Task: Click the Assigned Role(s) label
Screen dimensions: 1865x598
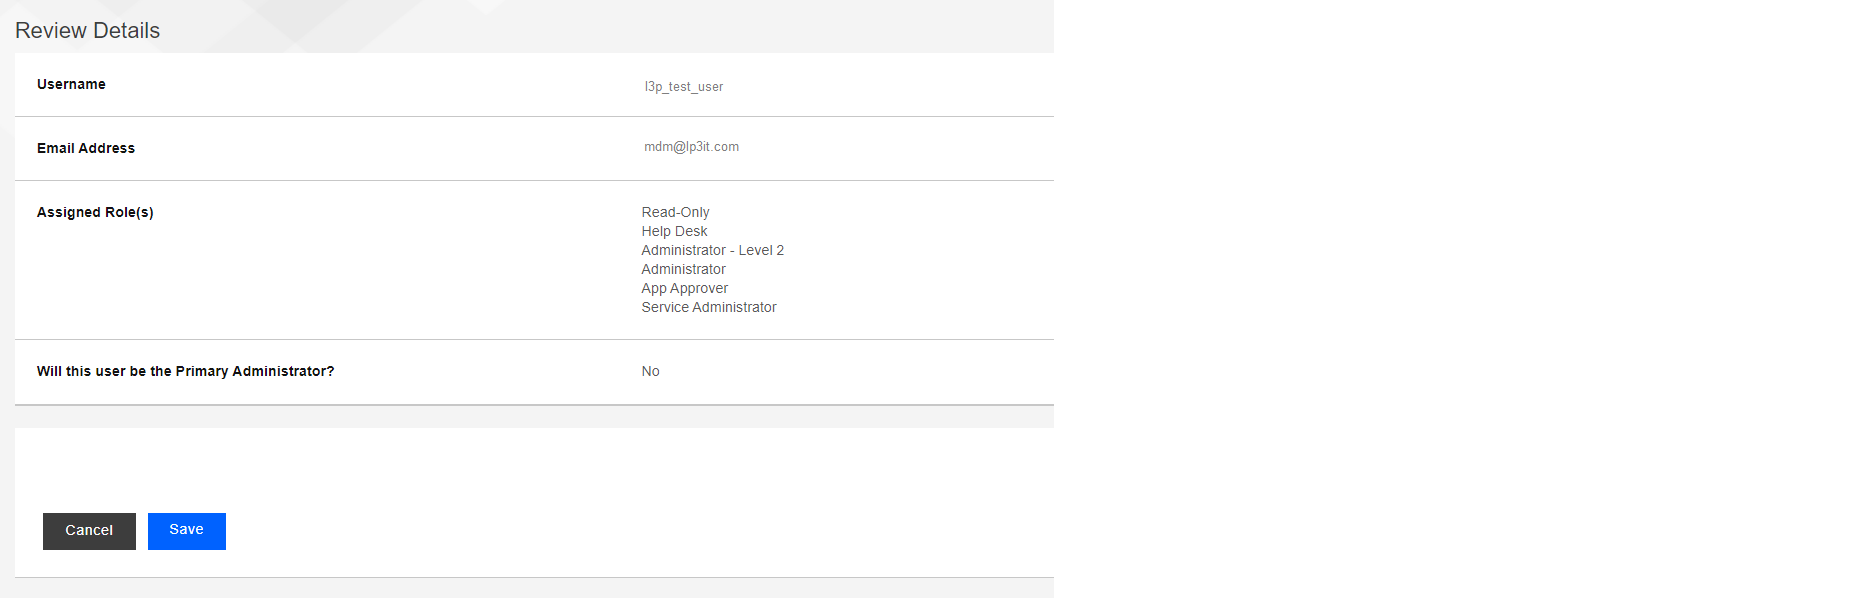Action: (x=95, y=212)
